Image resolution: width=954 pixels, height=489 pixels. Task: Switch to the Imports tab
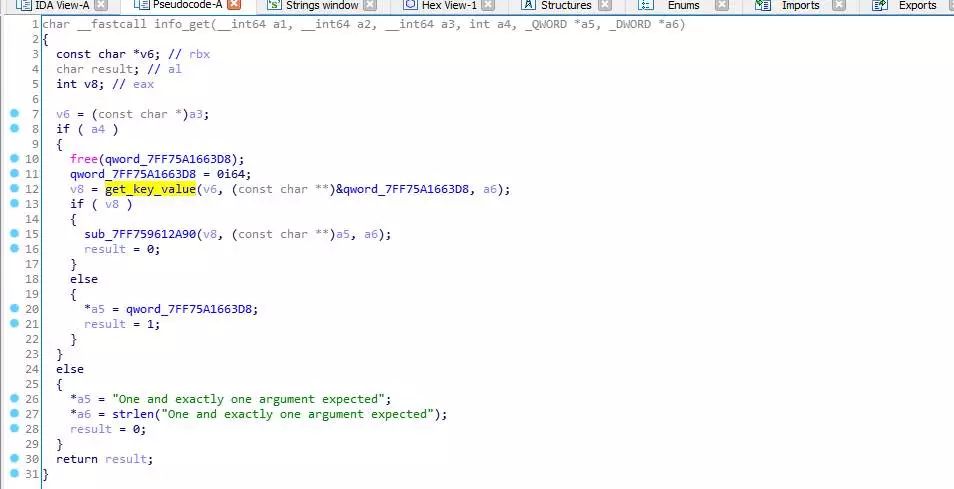tap(800, 5)
